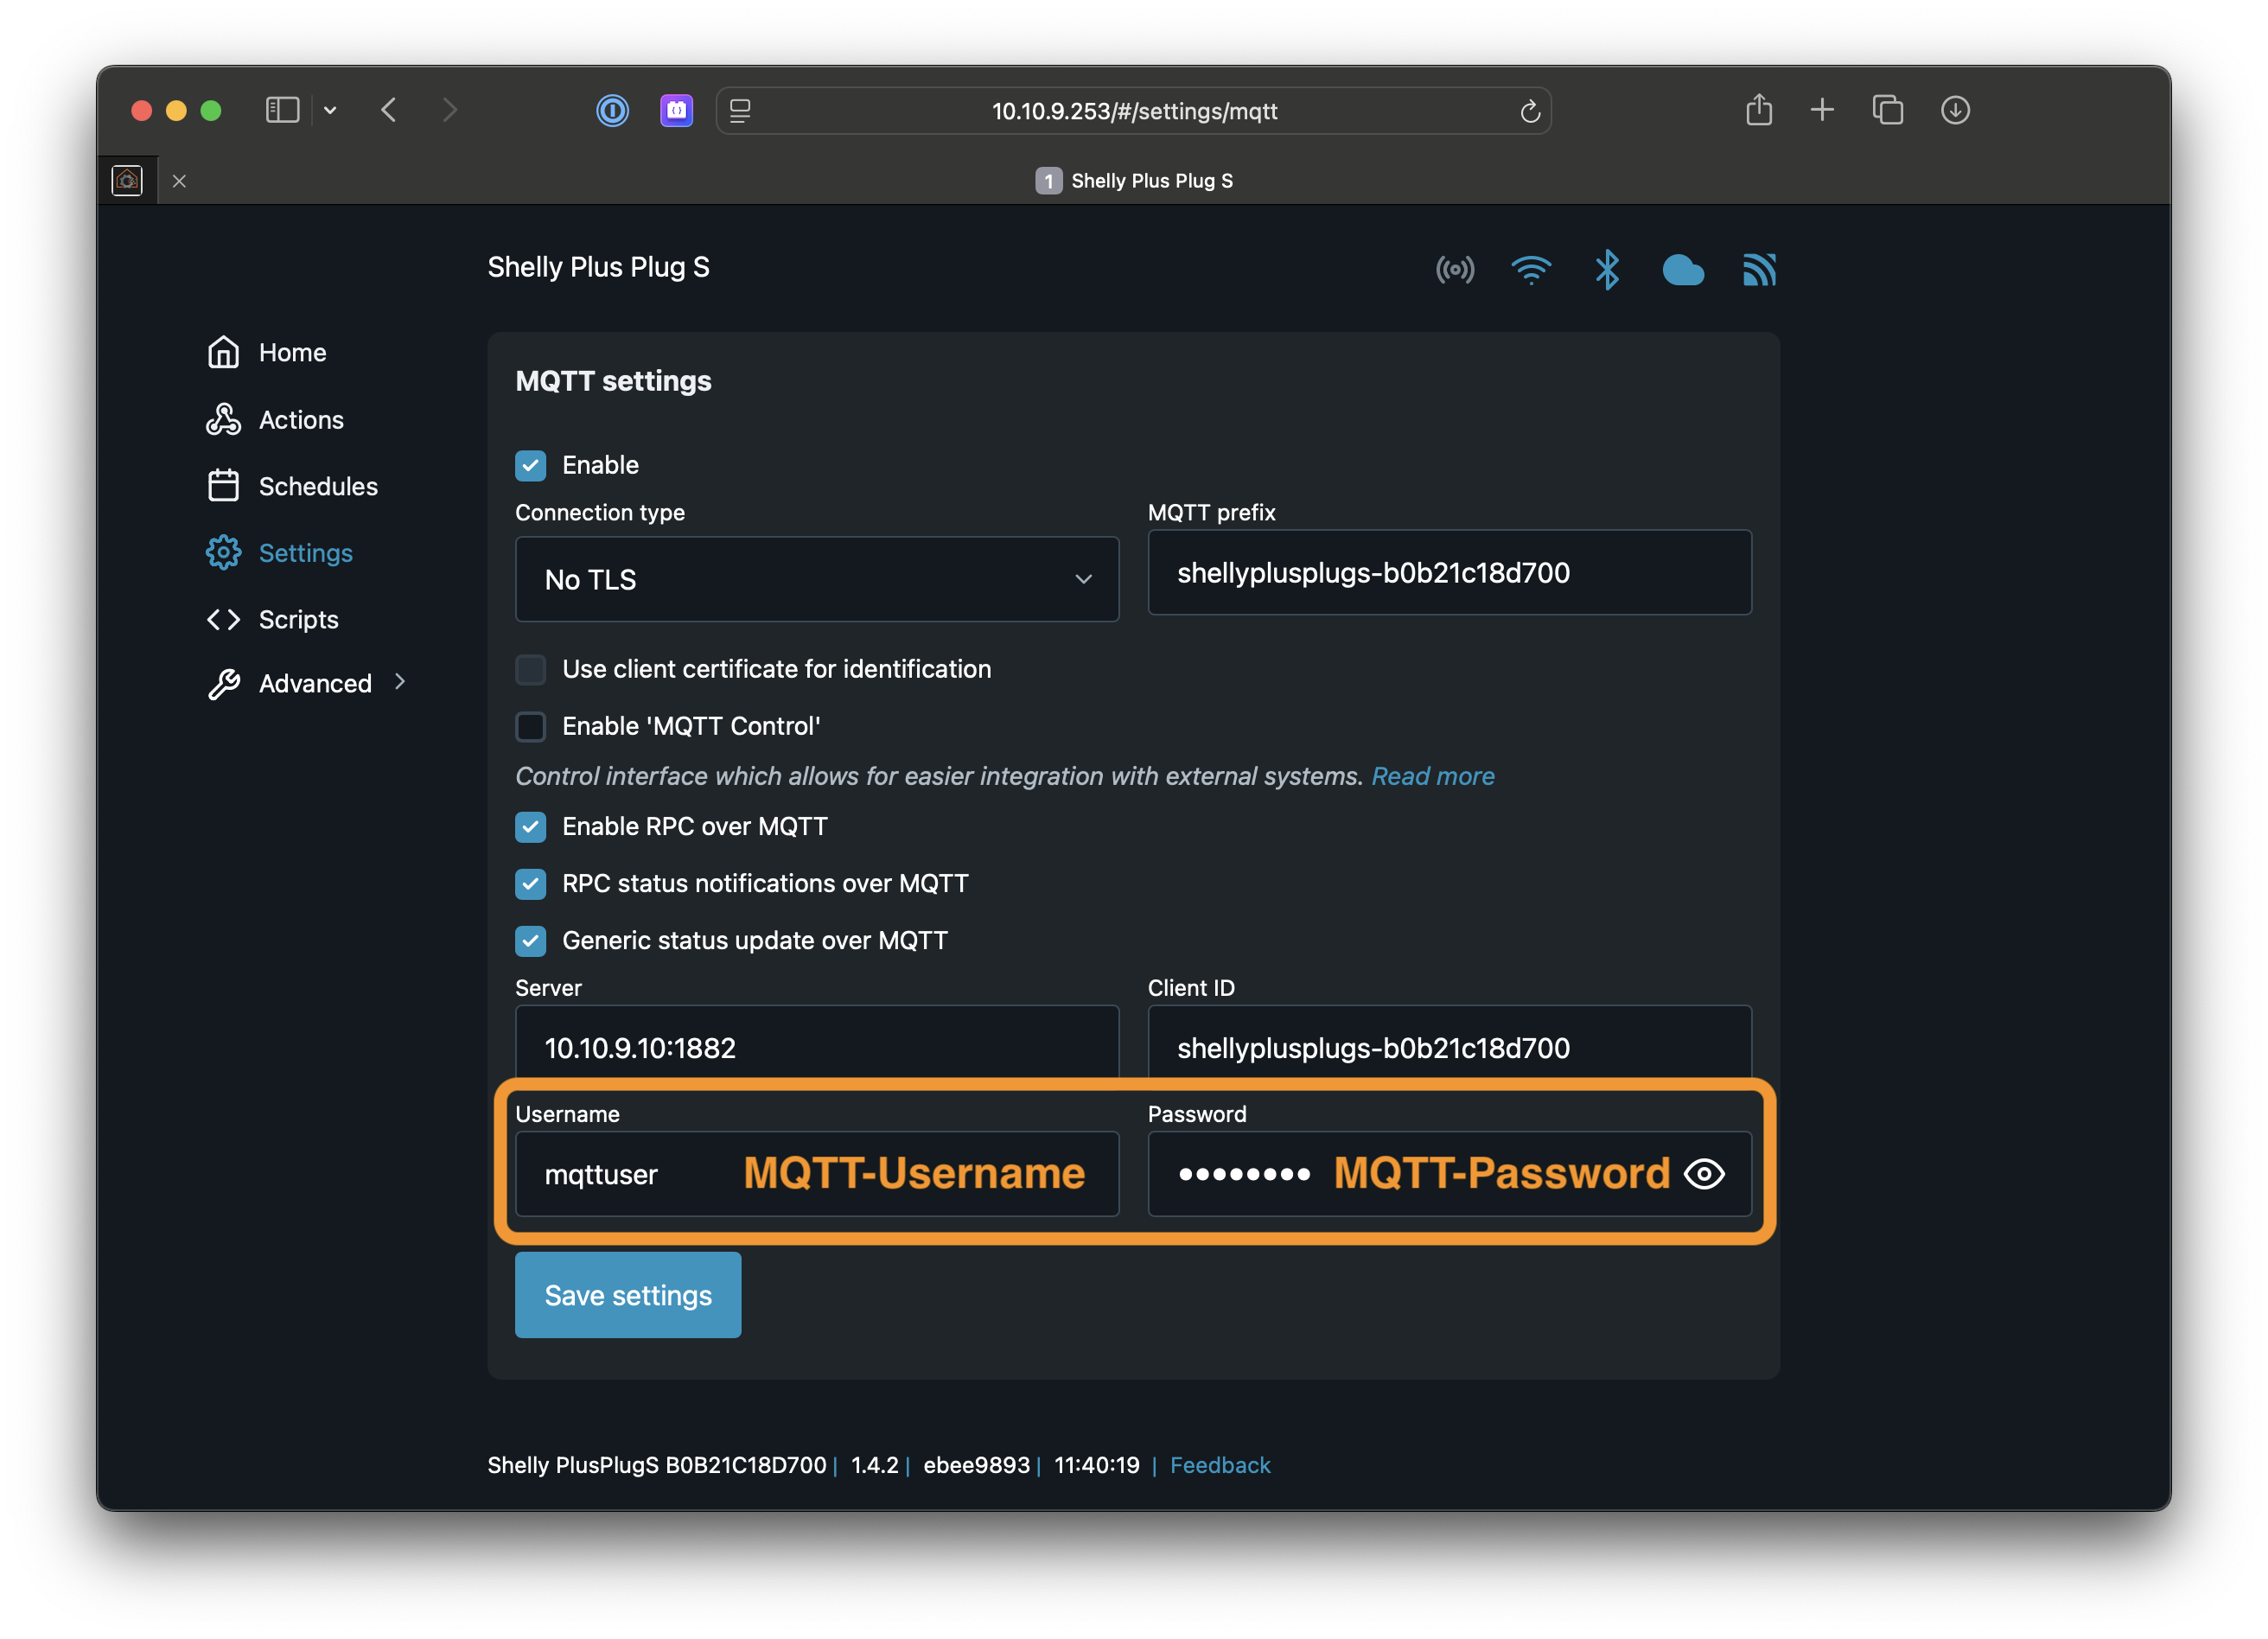Click the Share icon in Safari toolbar
This screenshot has width=2268, height=1639.
[x=1759, y=109]
